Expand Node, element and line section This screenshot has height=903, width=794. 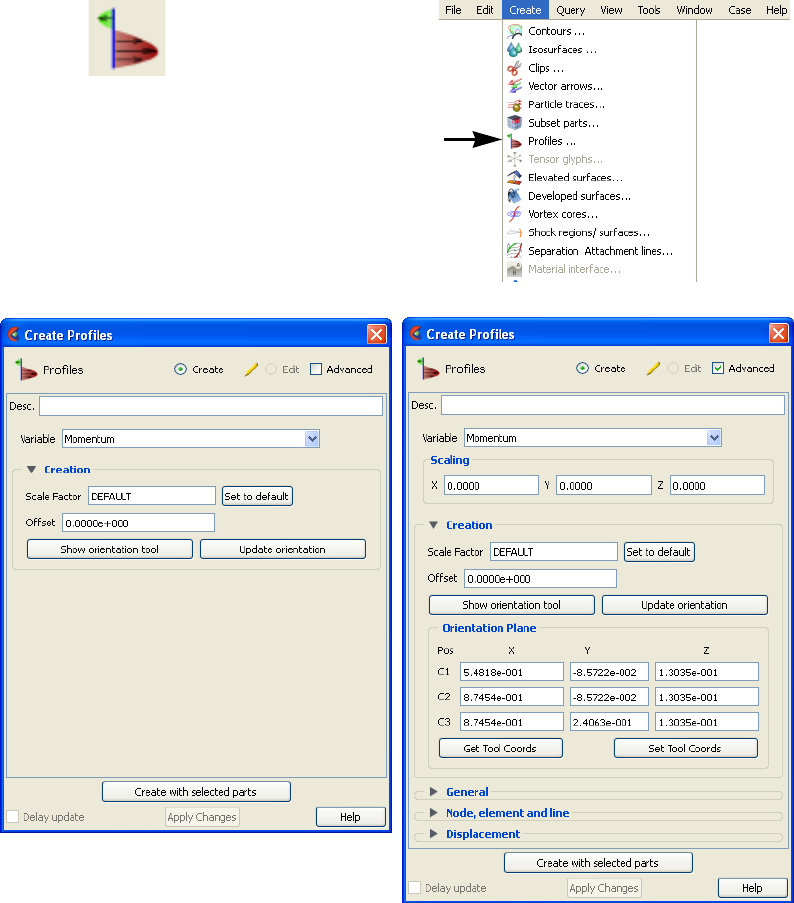click(x=434, y=813)
